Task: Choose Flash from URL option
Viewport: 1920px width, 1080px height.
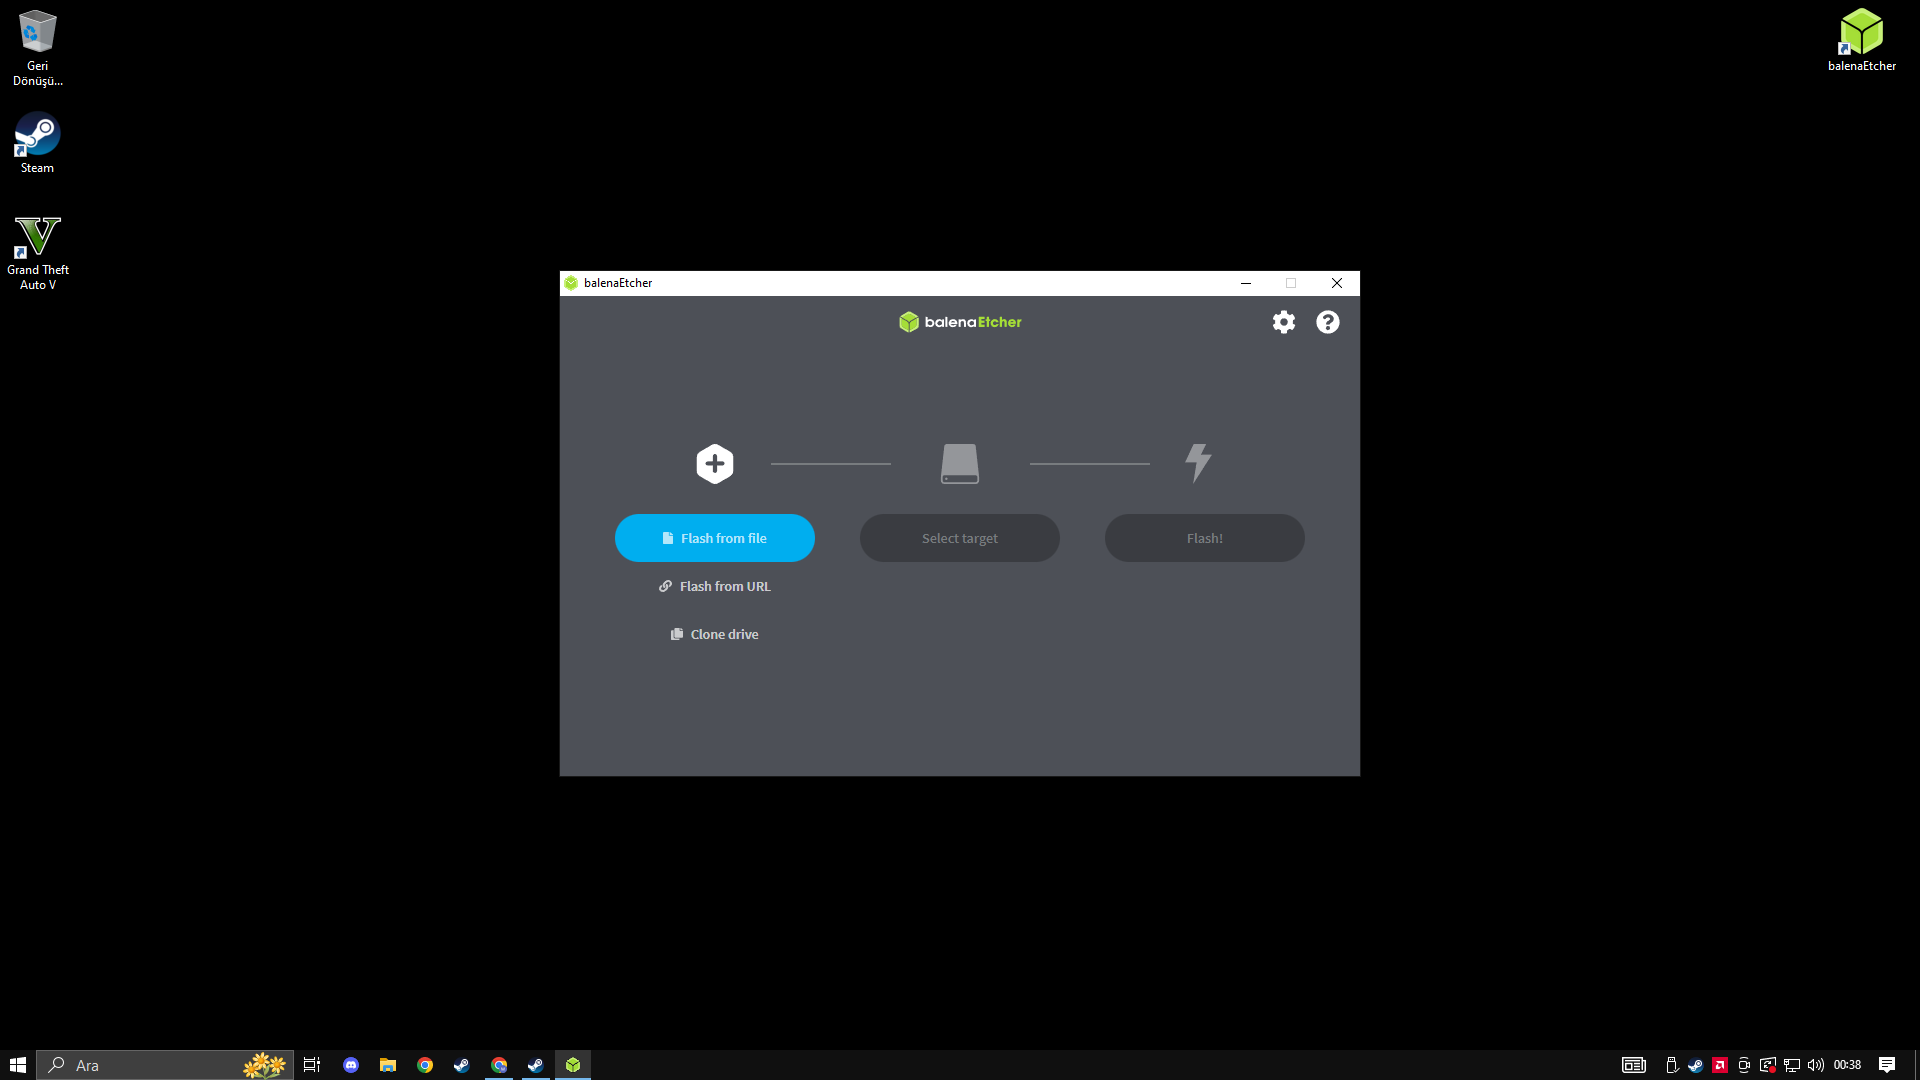Action: coord(715,586)
